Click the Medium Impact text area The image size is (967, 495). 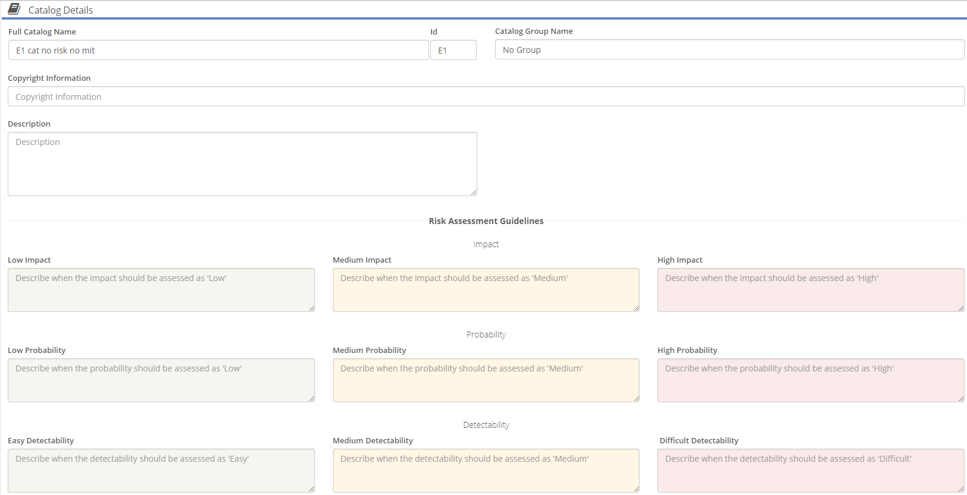(x=486, y=290)
